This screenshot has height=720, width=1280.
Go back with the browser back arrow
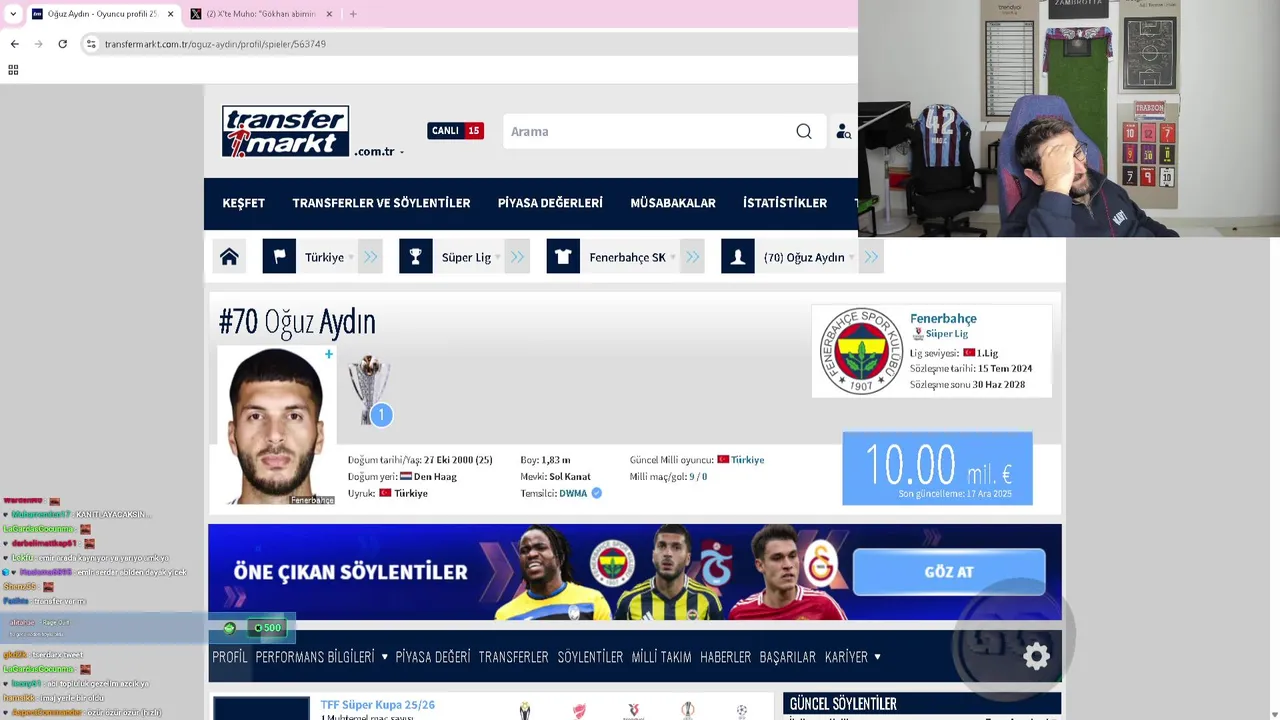point(14,44)
